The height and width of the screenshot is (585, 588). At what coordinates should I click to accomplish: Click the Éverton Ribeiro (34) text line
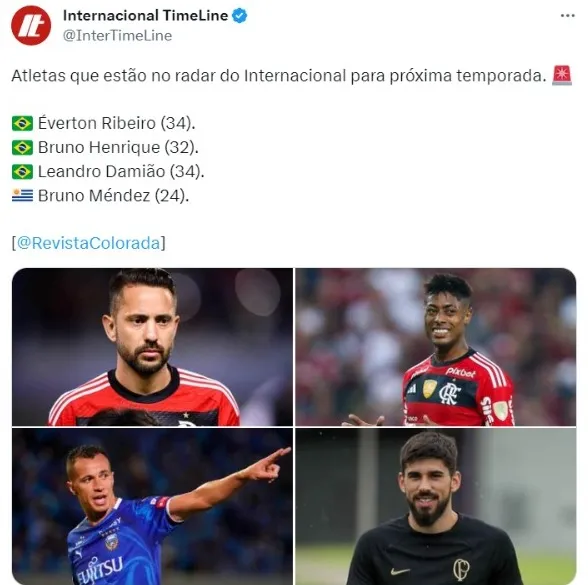coord(117,123)
